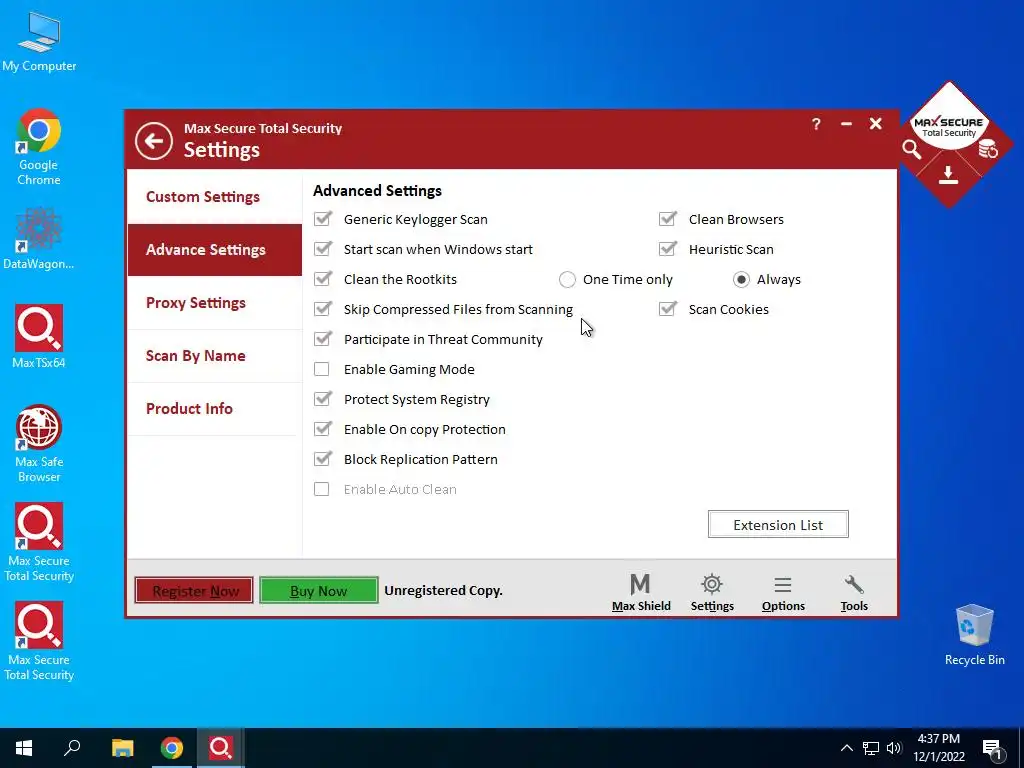
Task: Open taskbar search magnifier
Action: point(72,748)
